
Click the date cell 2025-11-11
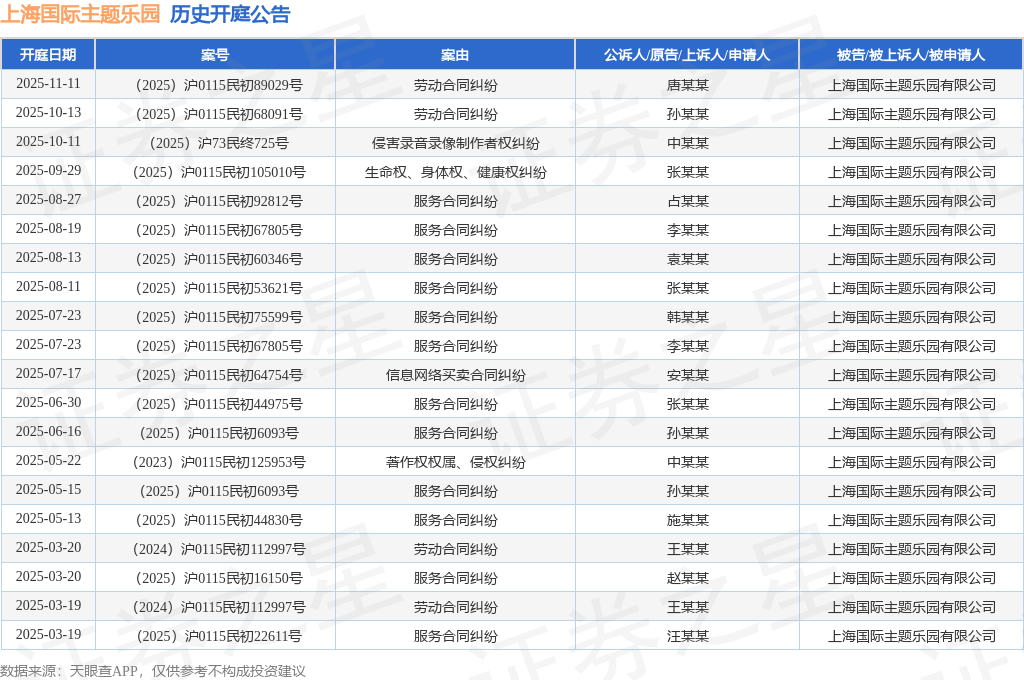[x=48, y=84]
